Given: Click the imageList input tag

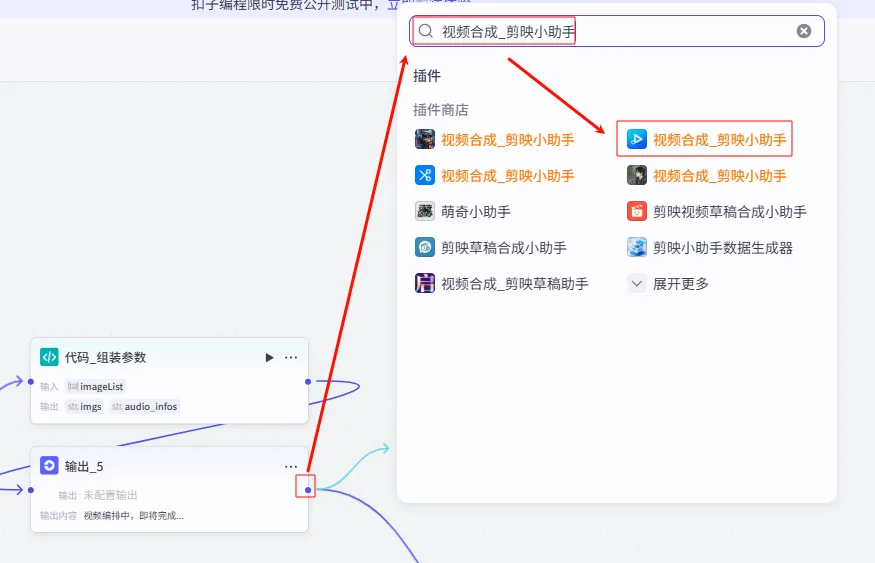Looking at the screenshot, I should coord(95,386).
